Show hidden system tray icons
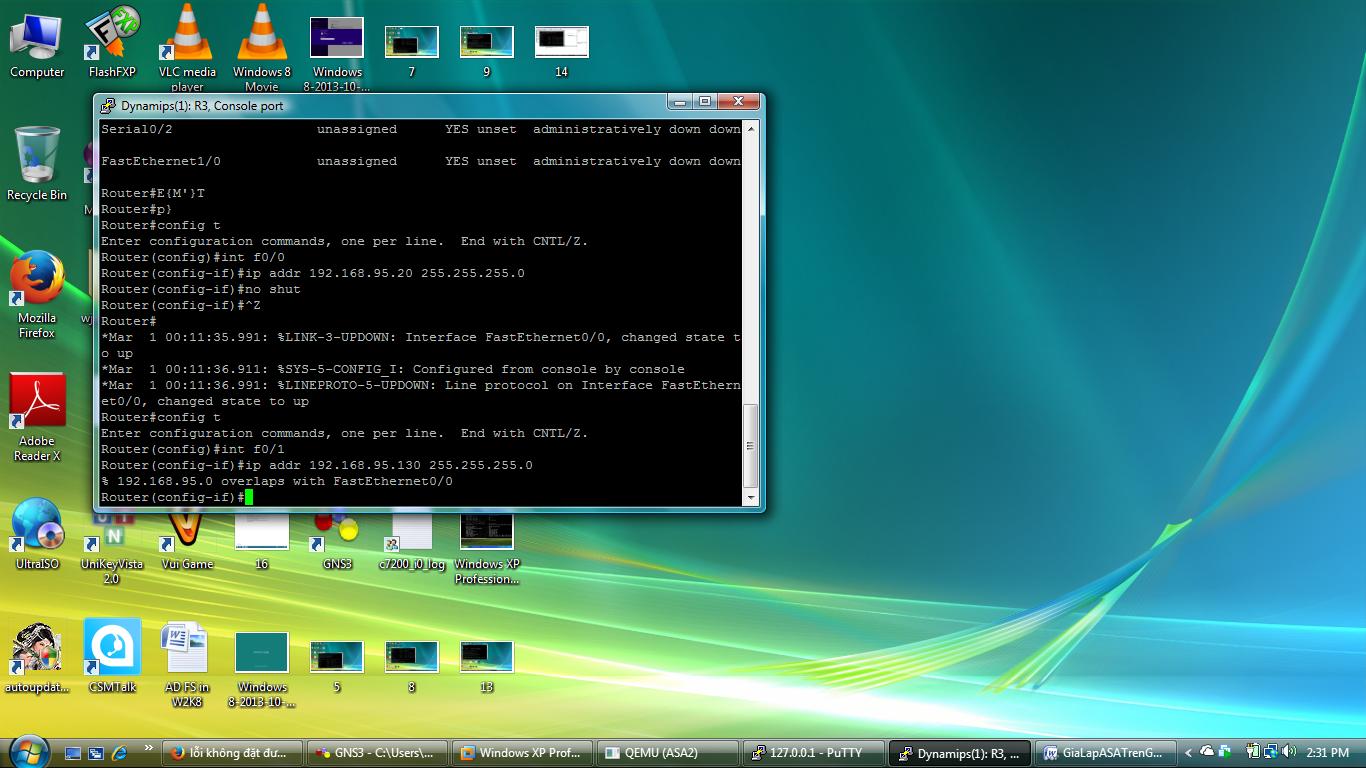 click(x=1188, y=752)
